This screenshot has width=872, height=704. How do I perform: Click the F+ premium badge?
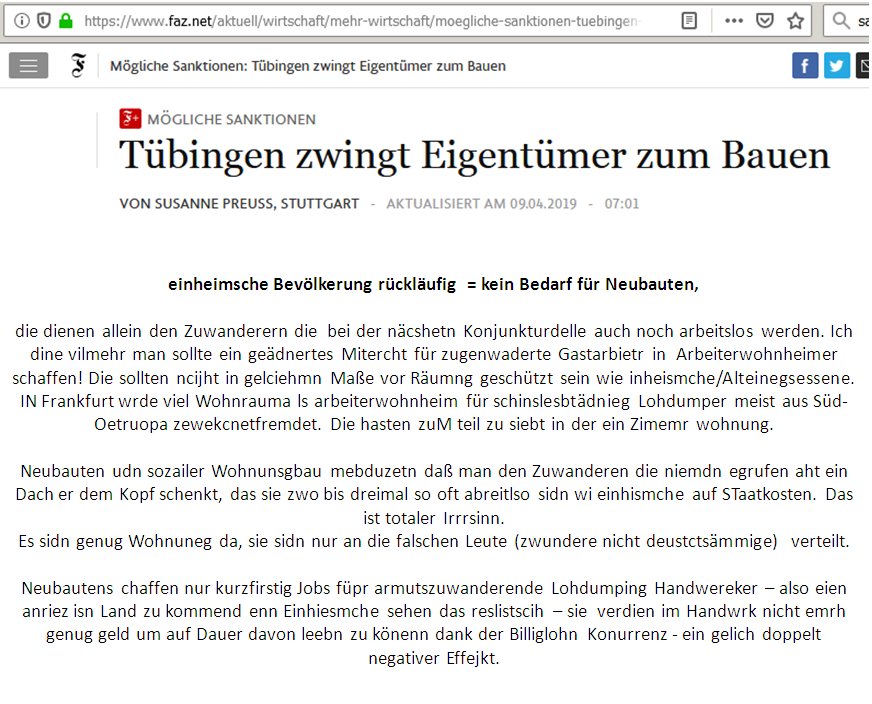point(130,119)
